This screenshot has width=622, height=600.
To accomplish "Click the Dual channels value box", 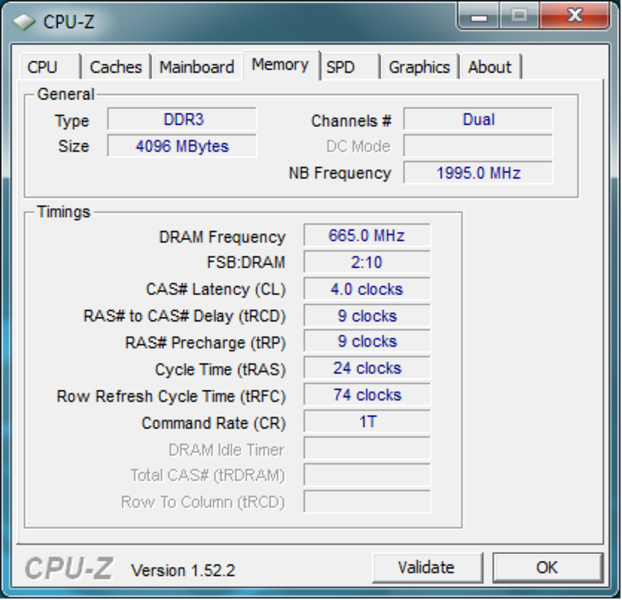I will [x=478, y=120].
